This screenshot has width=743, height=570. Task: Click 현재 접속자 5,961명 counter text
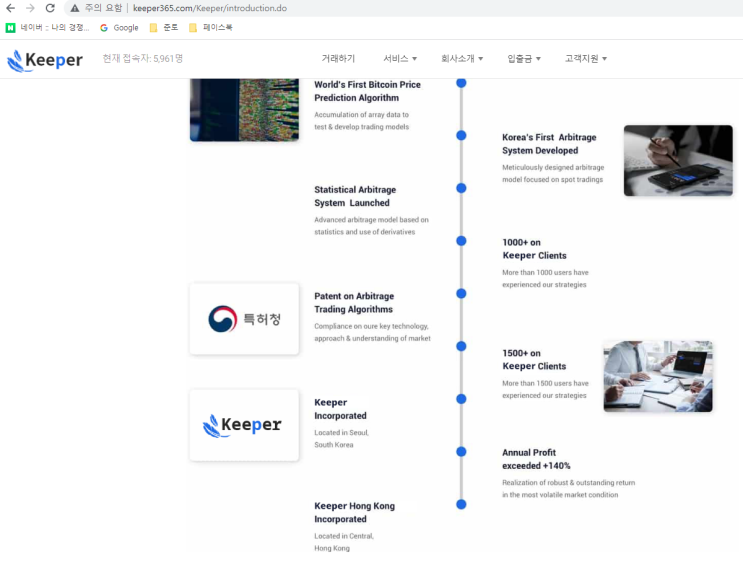pyautogui.click(x=143, y=58)
